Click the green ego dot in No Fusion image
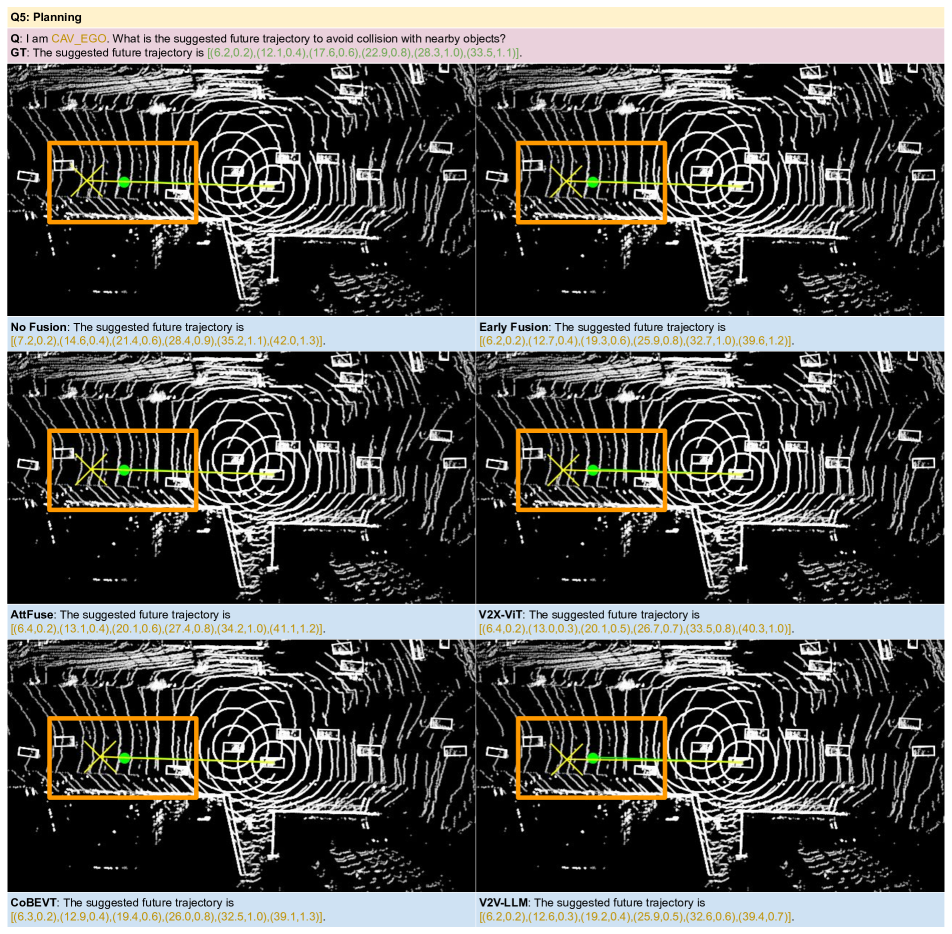 124,182
